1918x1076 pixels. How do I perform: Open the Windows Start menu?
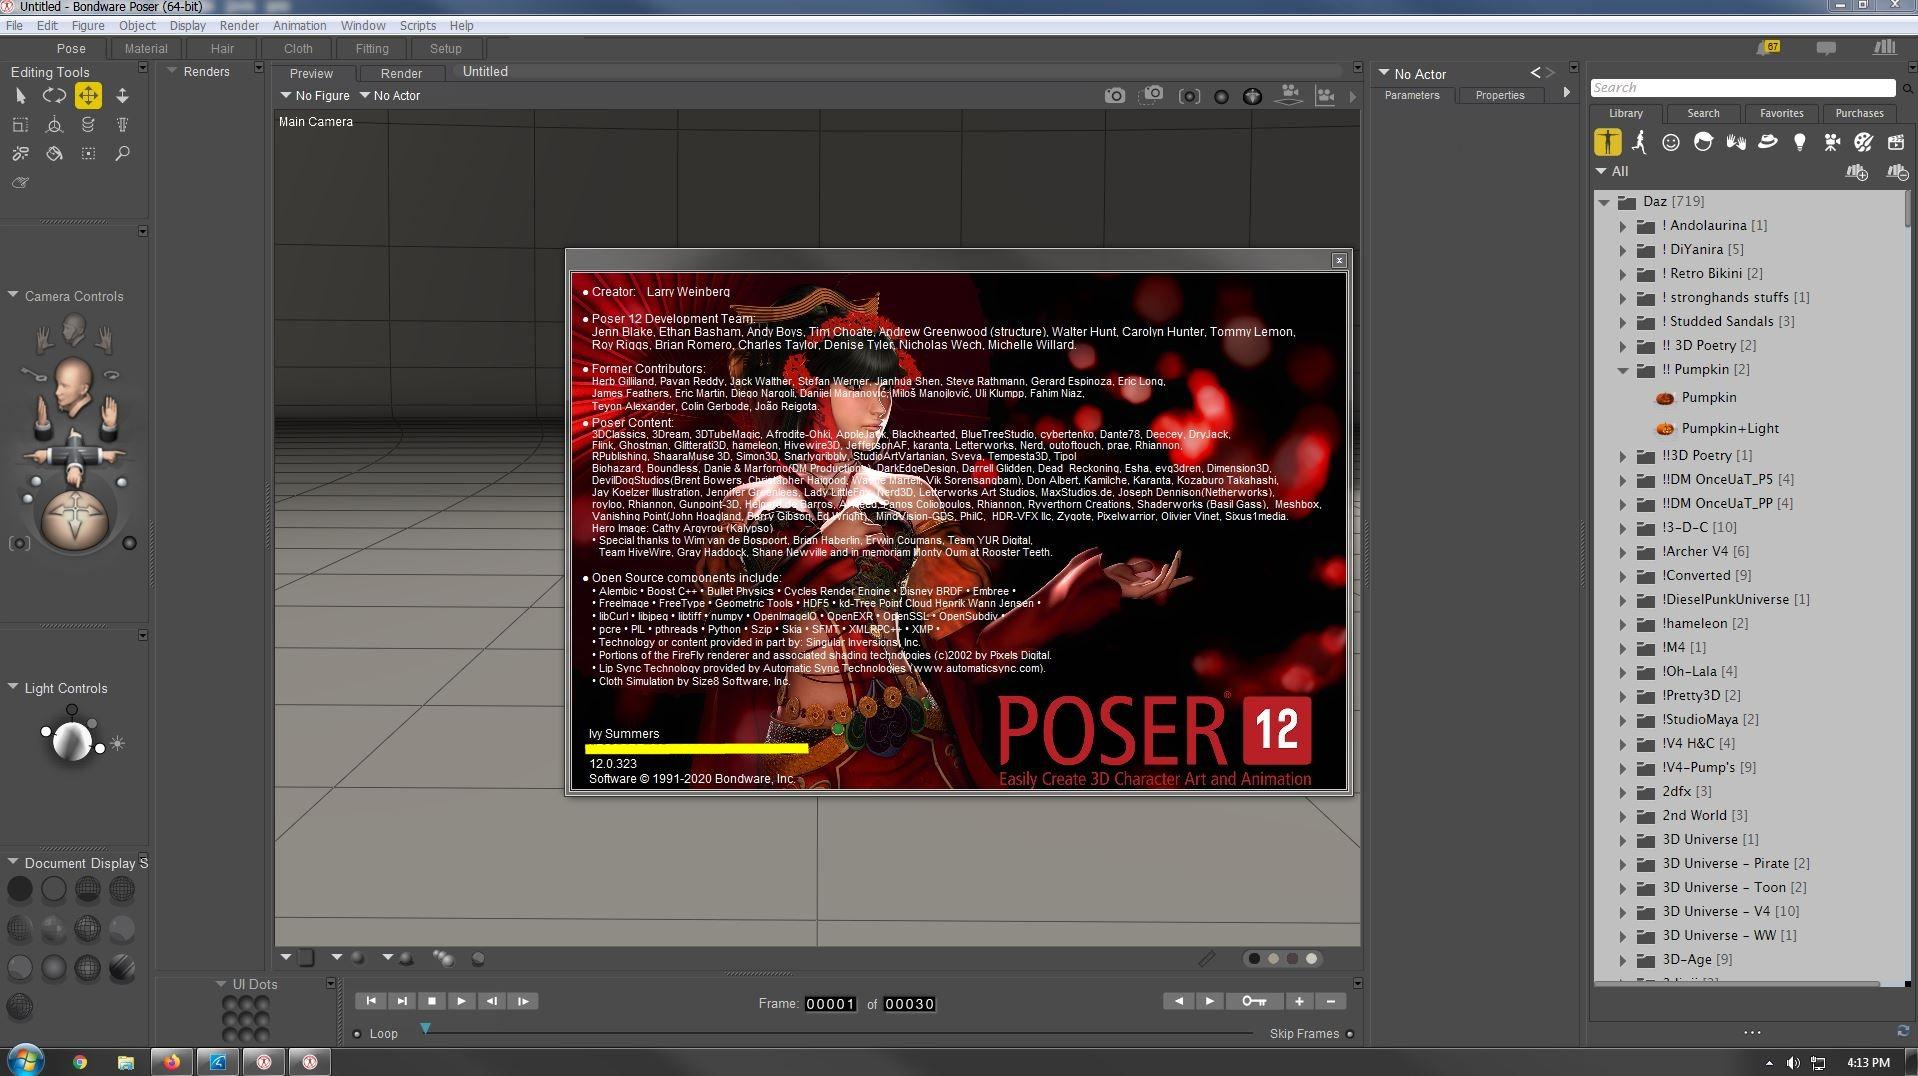click(x=25, y=1061)
